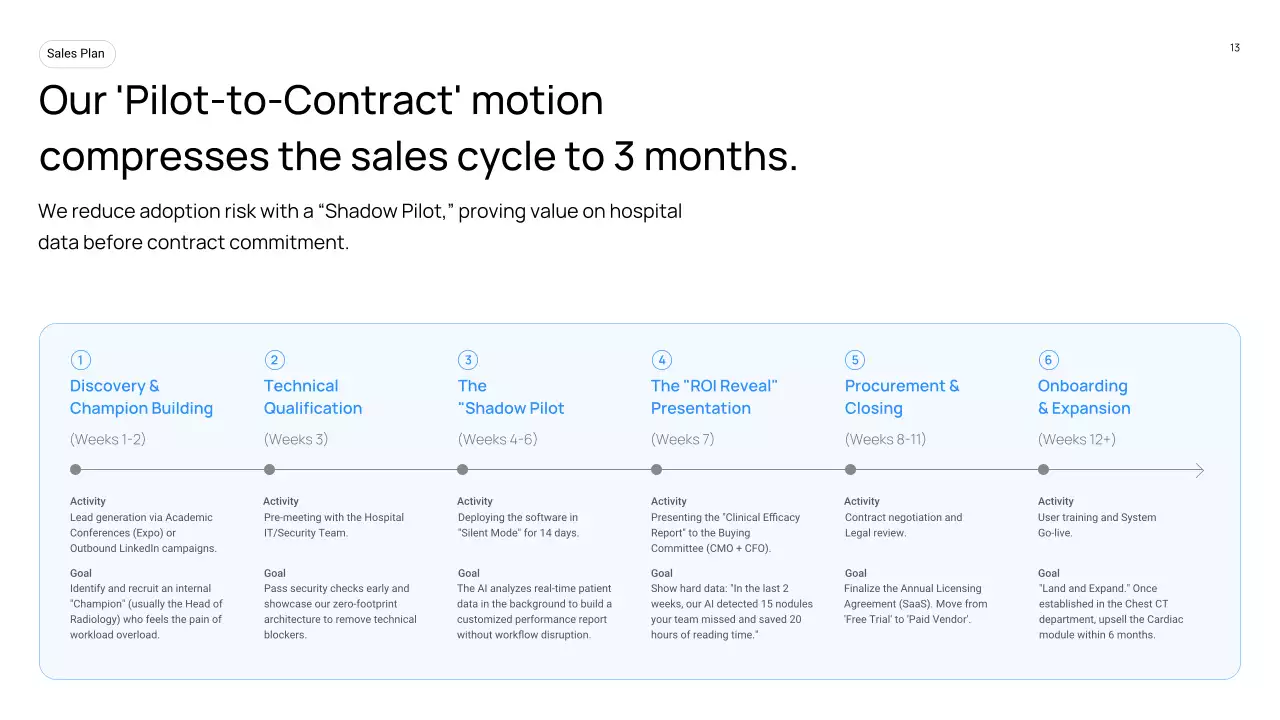Click the Pilot-to-Contract slide title text
1280x720 pixels.
[x=418, y=129]
